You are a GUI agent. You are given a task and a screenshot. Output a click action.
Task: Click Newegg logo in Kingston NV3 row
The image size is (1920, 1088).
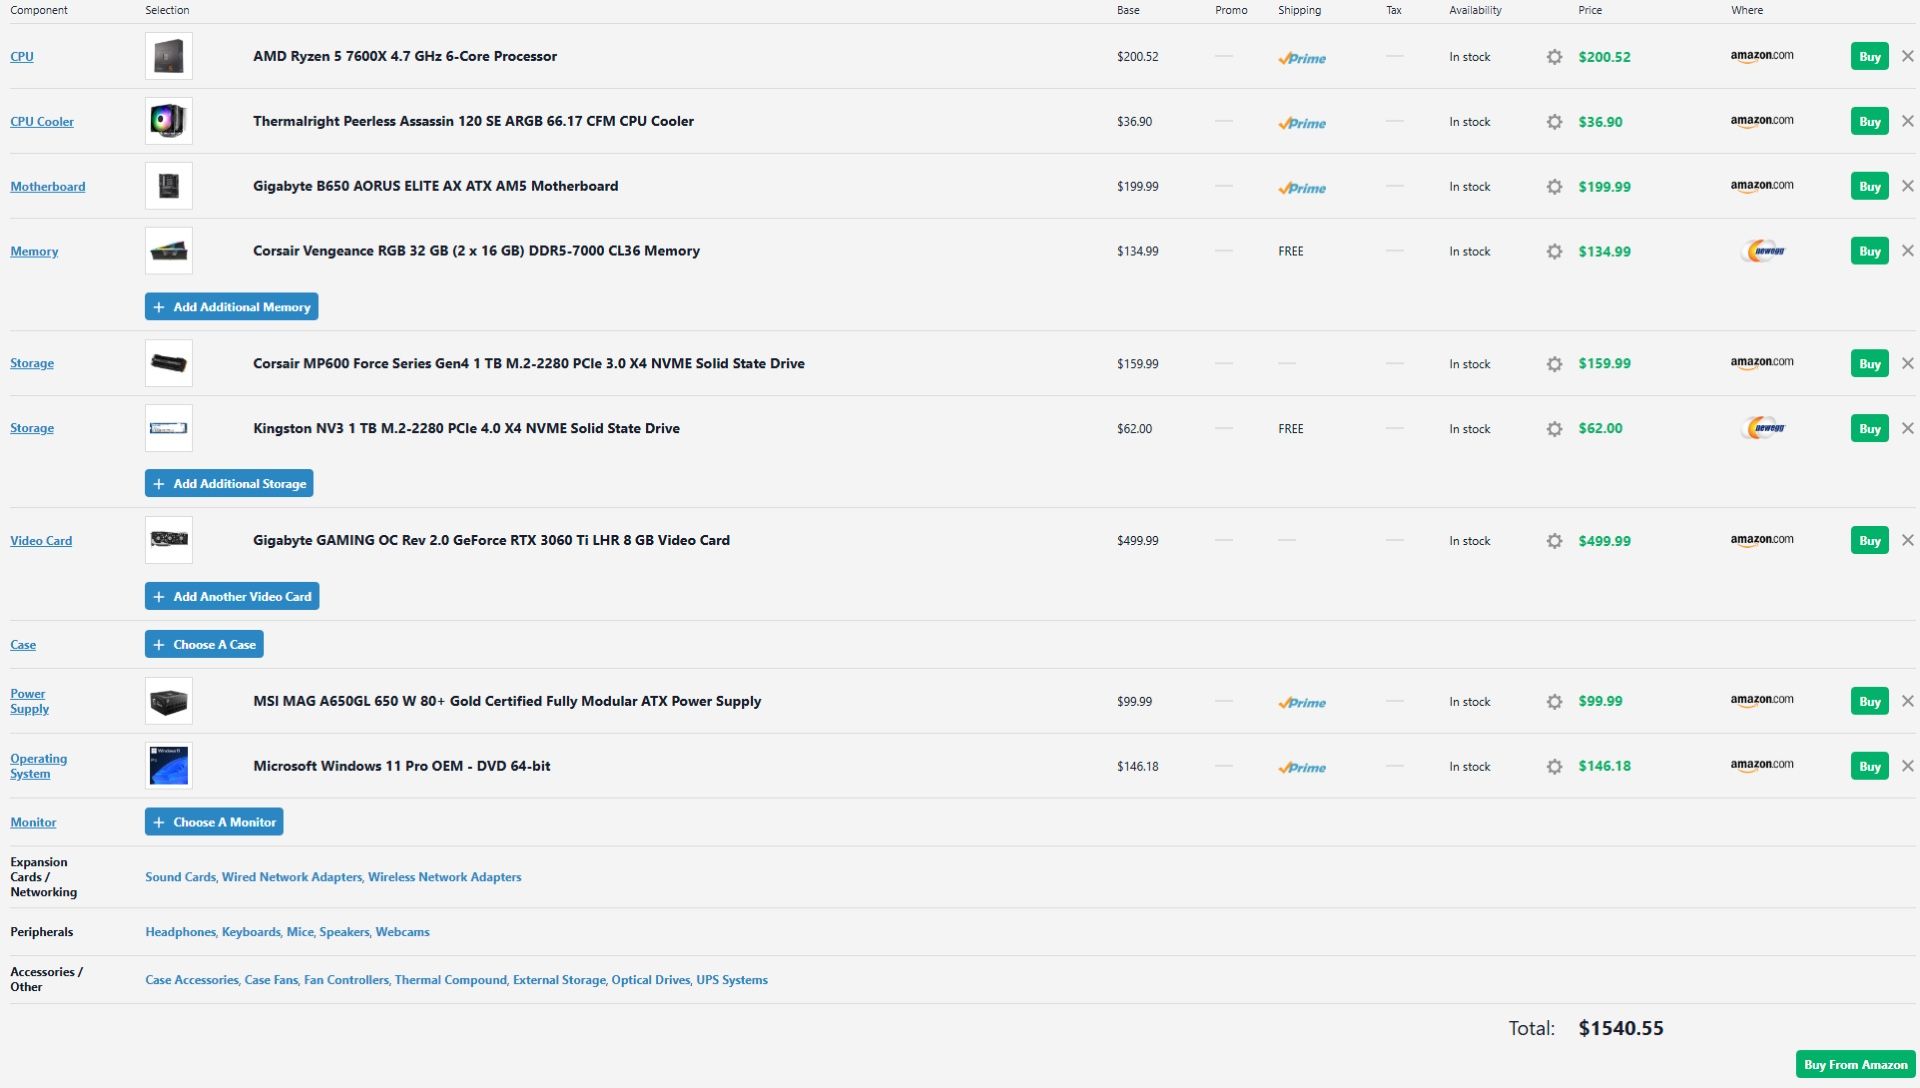[x=1765, y=429]
